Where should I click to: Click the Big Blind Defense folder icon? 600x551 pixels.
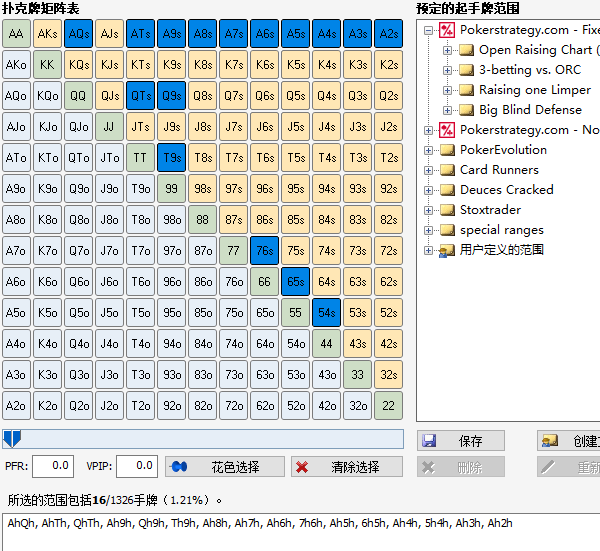[466, 110]
